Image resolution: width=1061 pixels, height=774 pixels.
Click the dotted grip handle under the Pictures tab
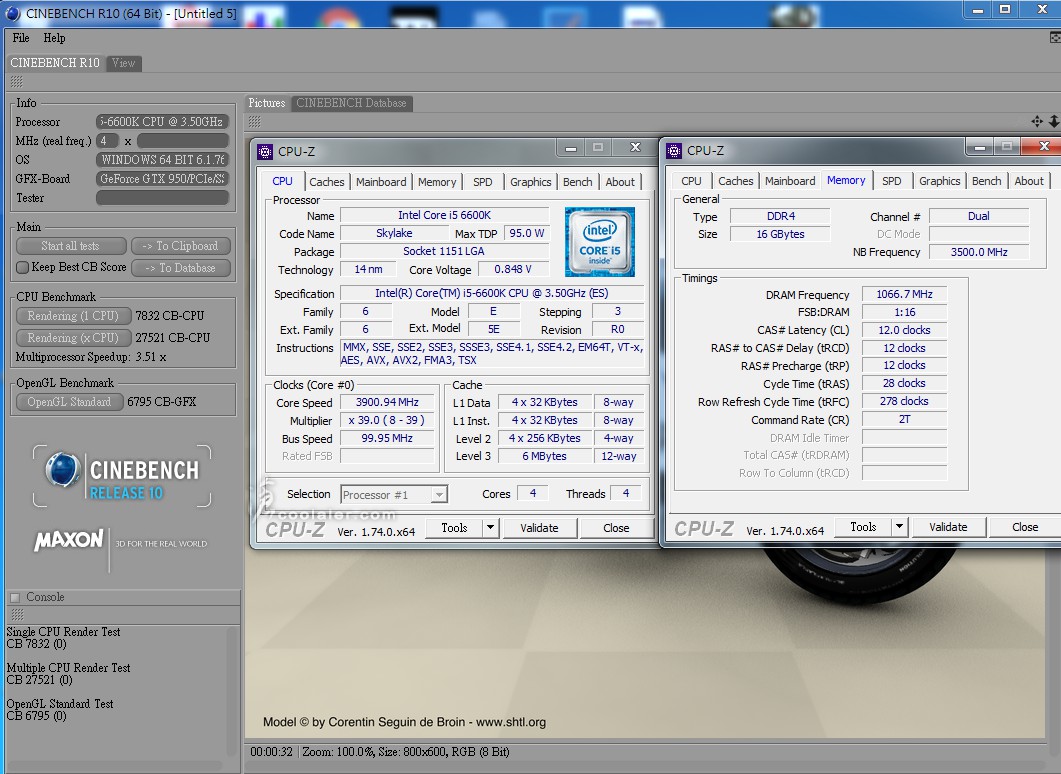click(x=254, y=122)
